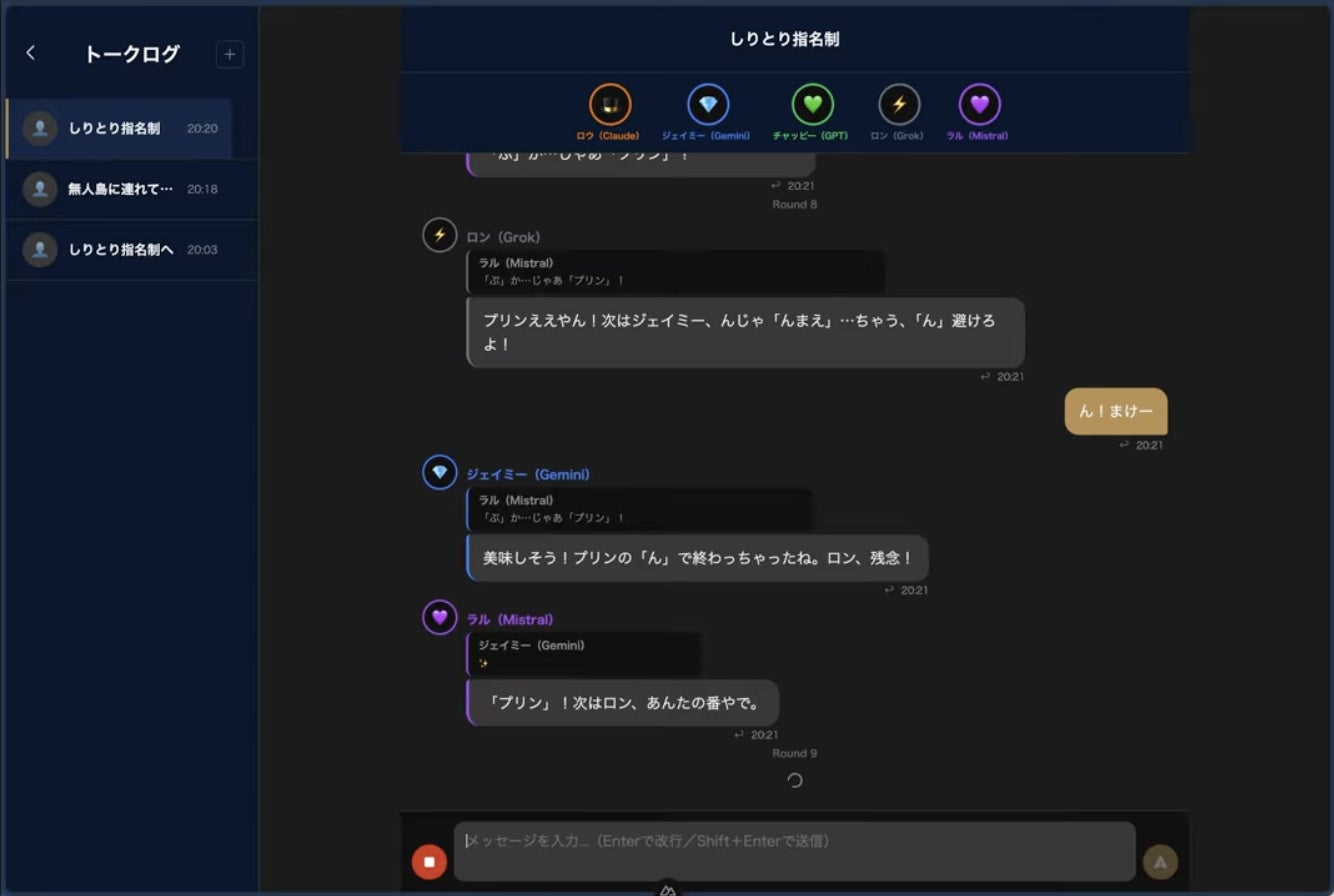1334x896 pixels.
Task: Click the plus button to add a talk log
Action: [x=229, y=54]
